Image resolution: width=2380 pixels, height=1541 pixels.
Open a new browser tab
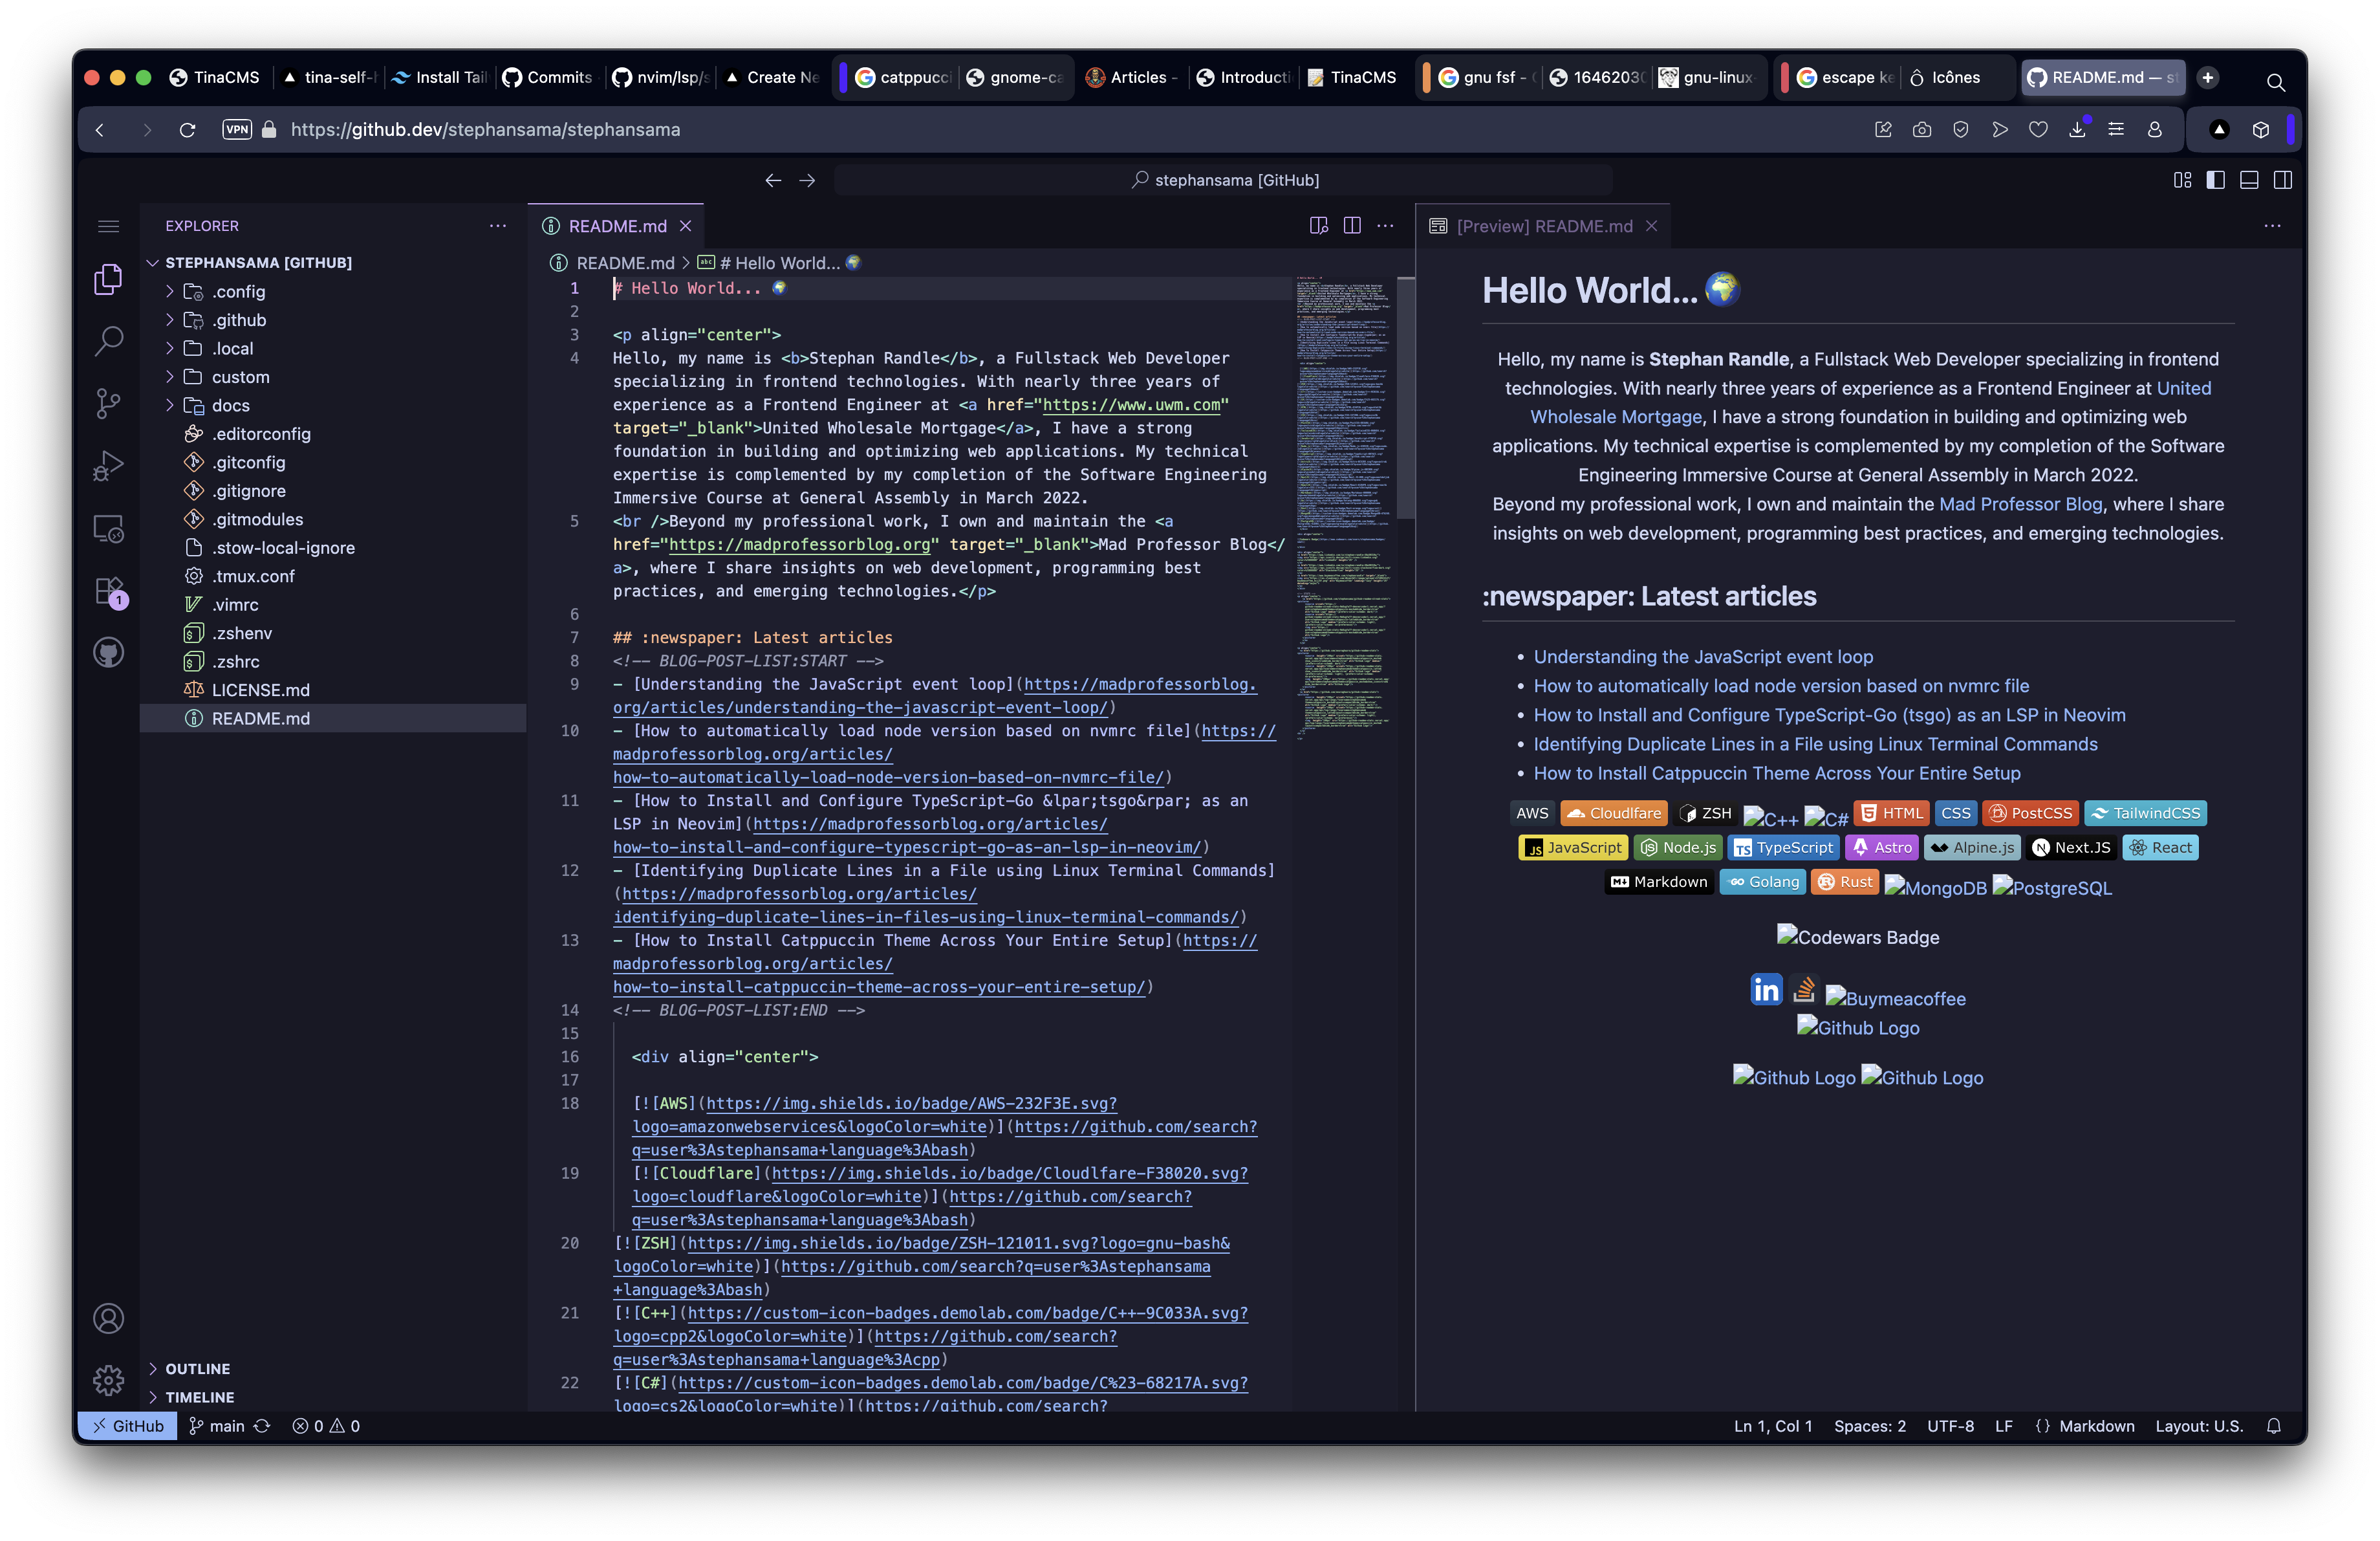pyautogui.click(x=2208, y=77)
